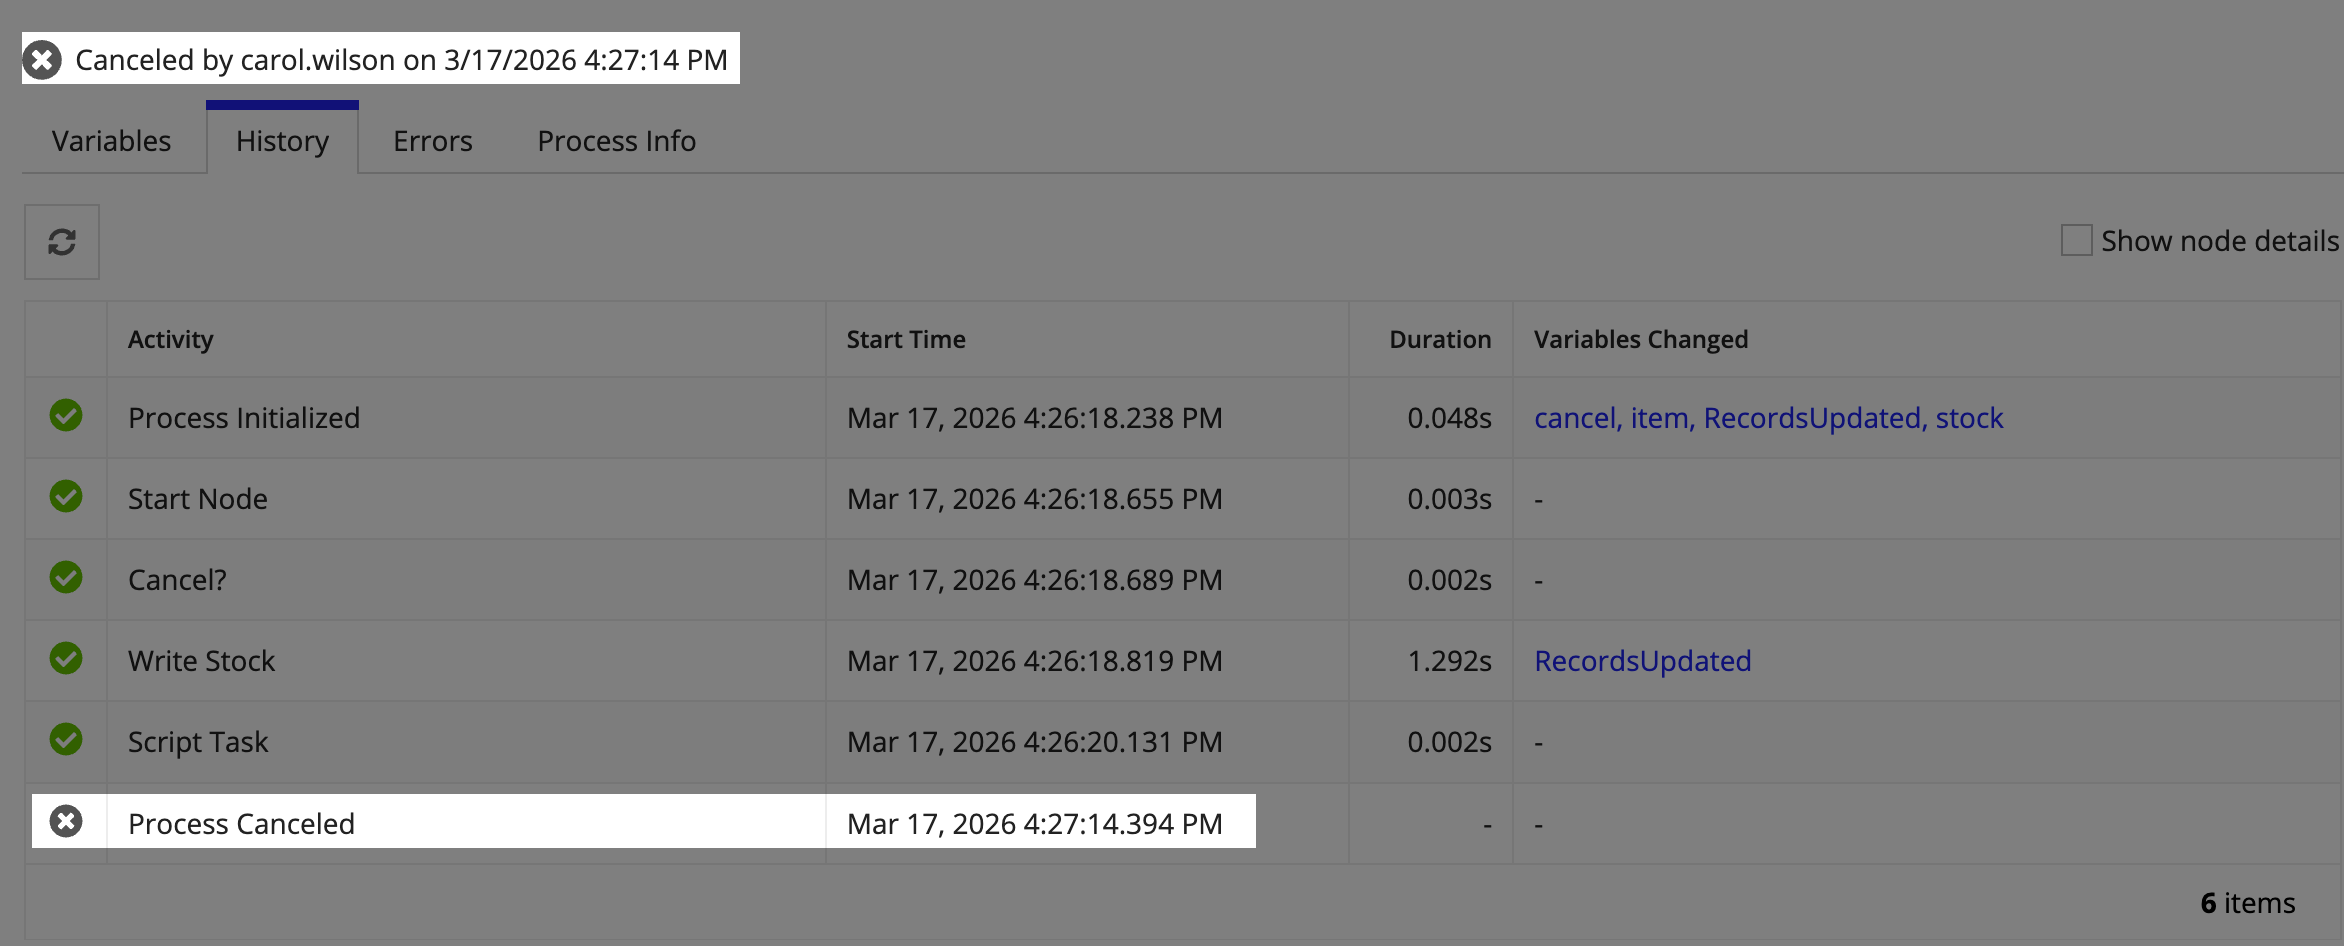The image size is (2344, 946).
Task: Go to the Process Info tab
Action: pos(617,141)
